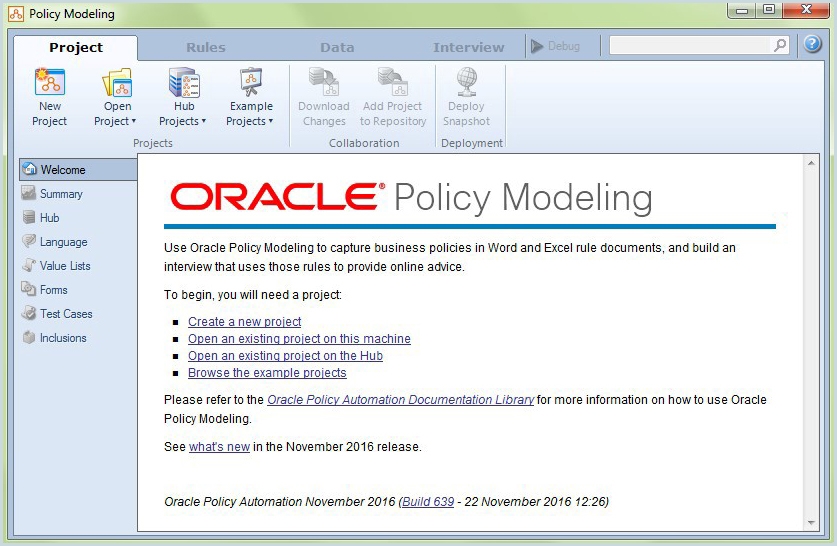Click the search magnifier icon

click(x=780, y=46)
